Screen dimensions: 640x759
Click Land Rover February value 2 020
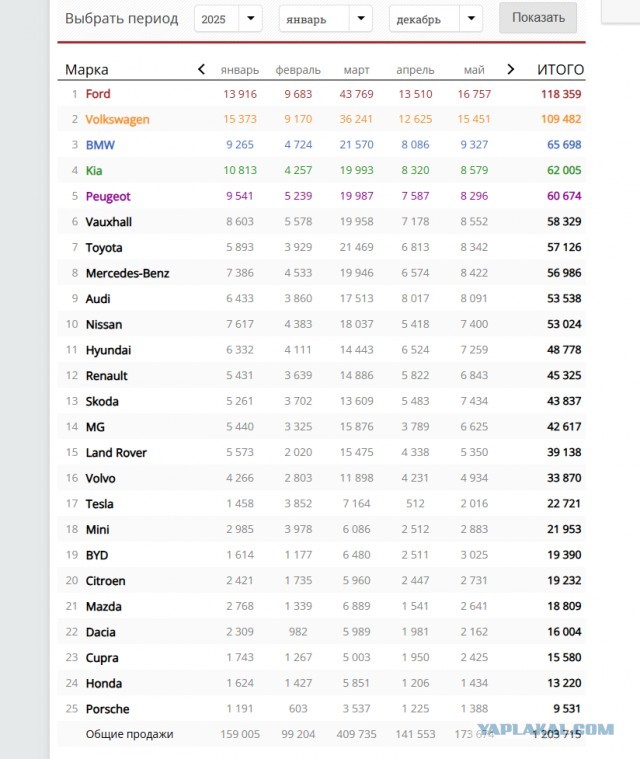[x=298, y=453]
